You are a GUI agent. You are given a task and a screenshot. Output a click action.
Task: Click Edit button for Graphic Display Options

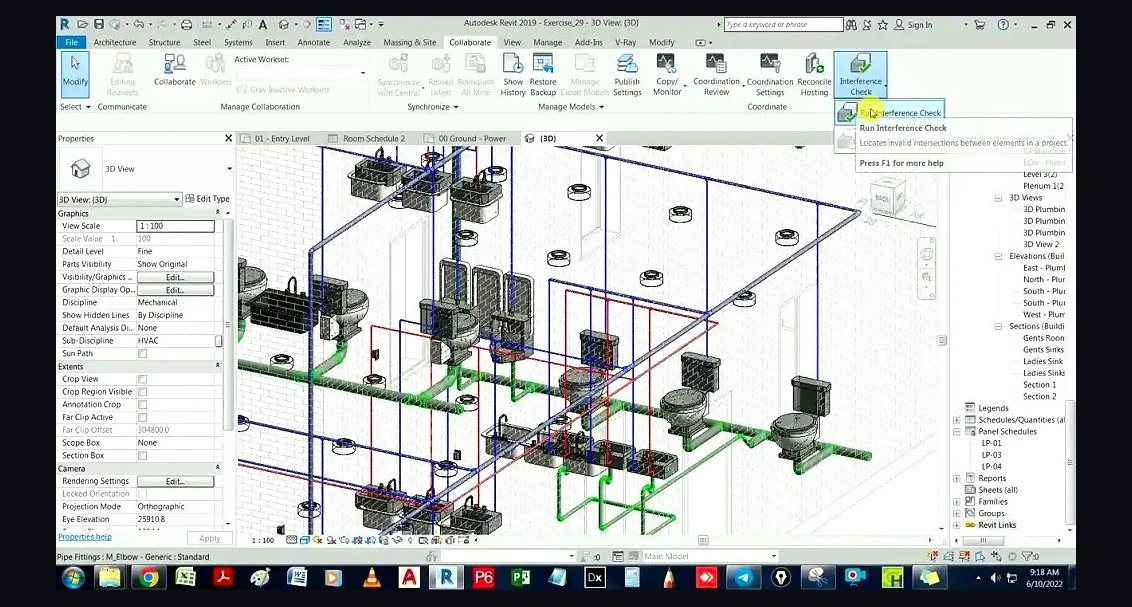click(175, 290)
